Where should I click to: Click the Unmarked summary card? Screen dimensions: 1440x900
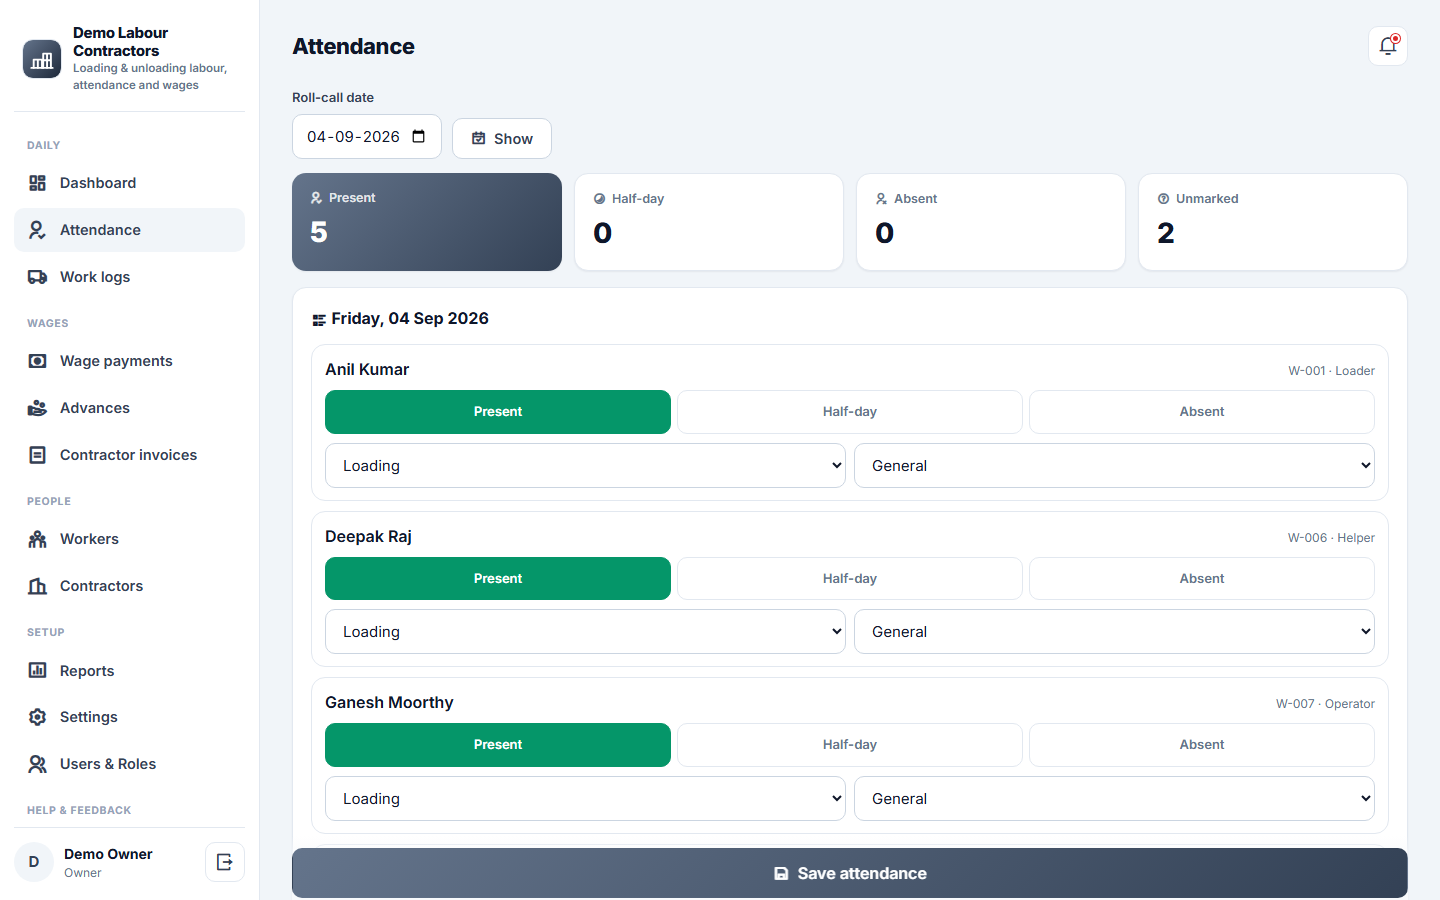(1273, 222)
